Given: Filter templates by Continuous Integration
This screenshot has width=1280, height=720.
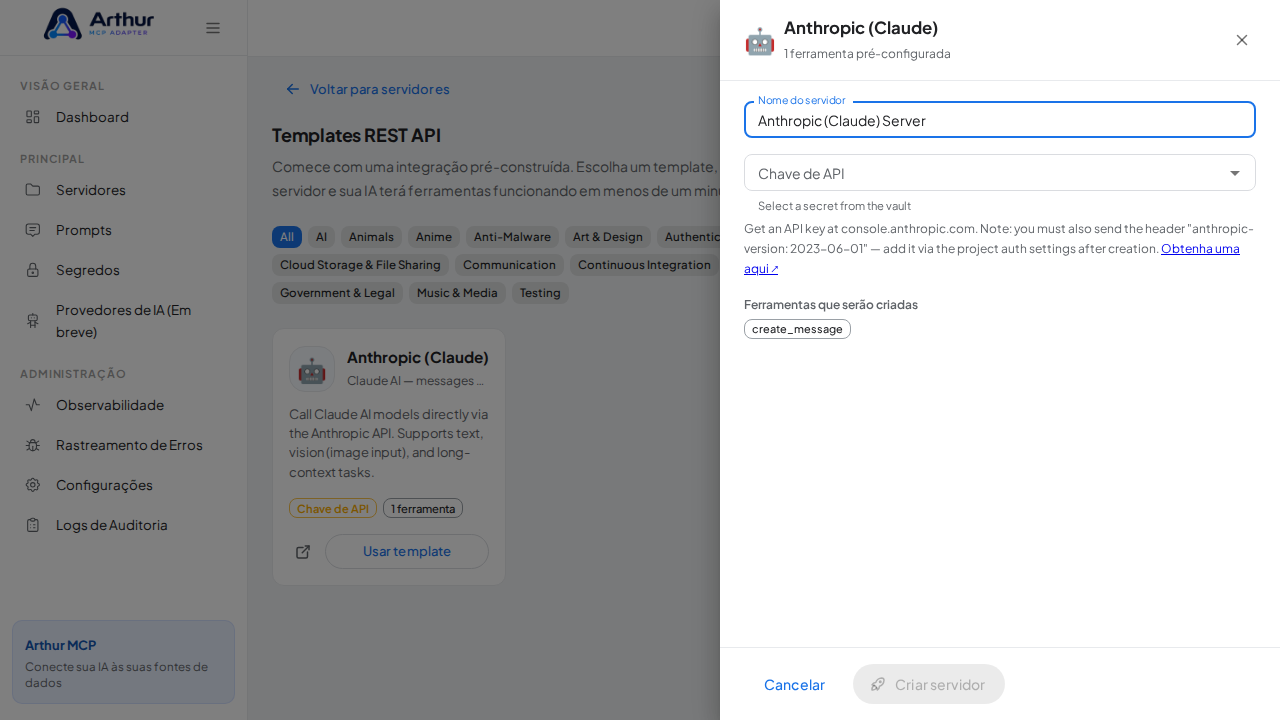Looking at the screenshot, I should (644, 265).
